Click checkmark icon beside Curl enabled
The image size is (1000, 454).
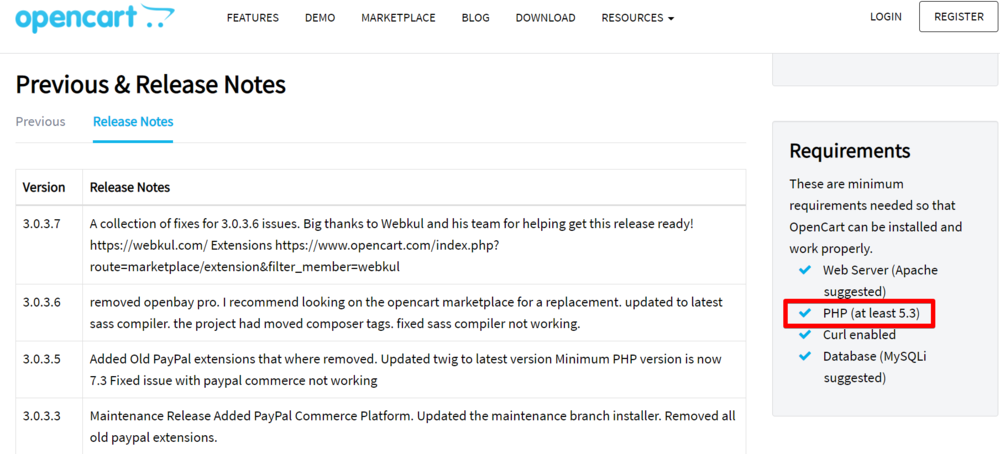tap(805, 335)
